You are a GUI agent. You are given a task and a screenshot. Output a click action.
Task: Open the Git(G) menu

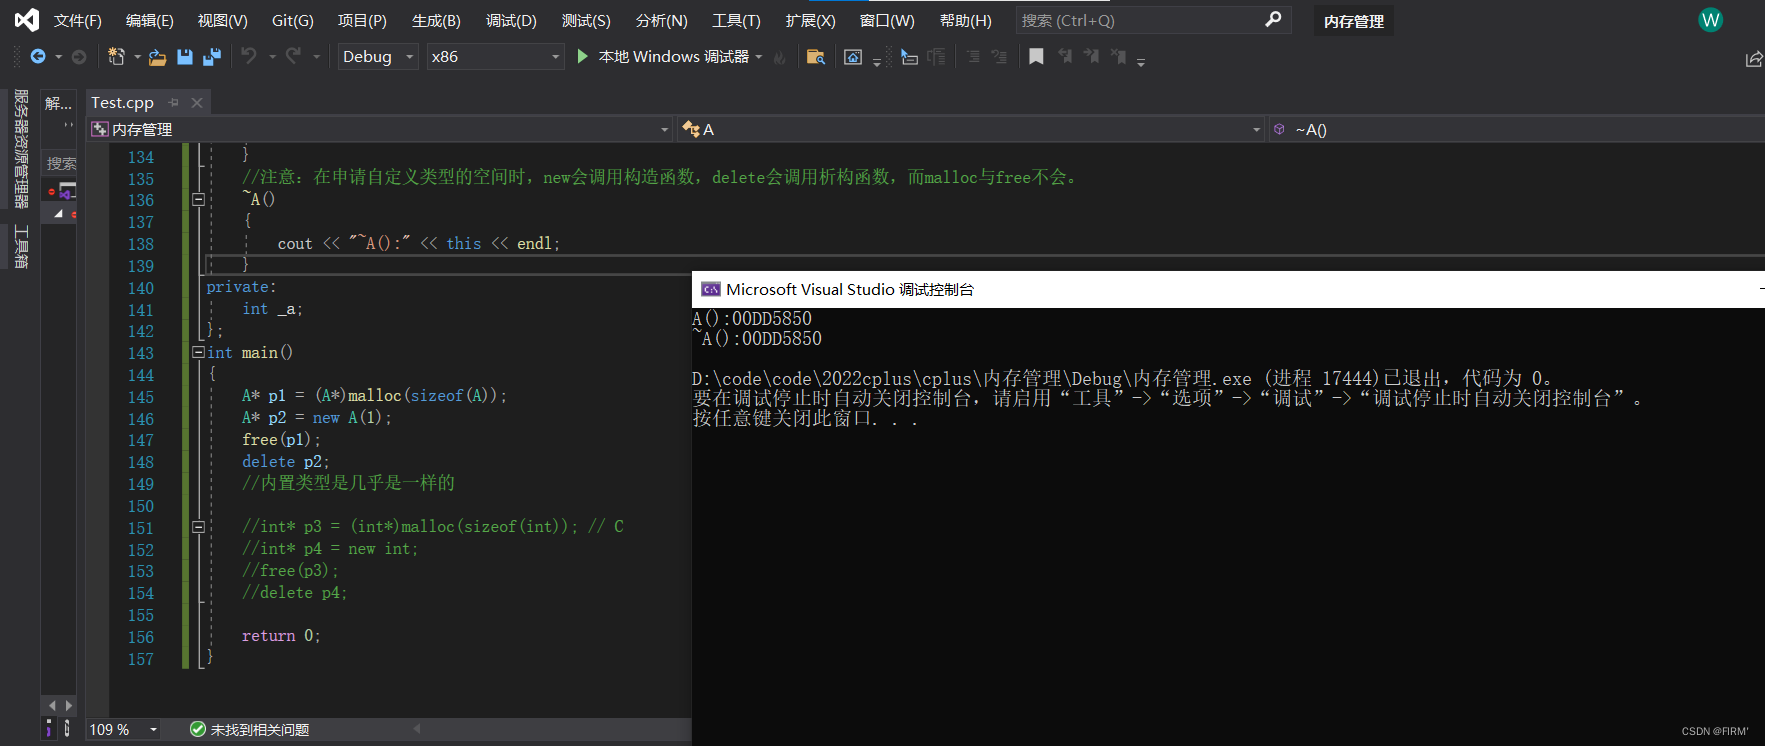point(293,20)
